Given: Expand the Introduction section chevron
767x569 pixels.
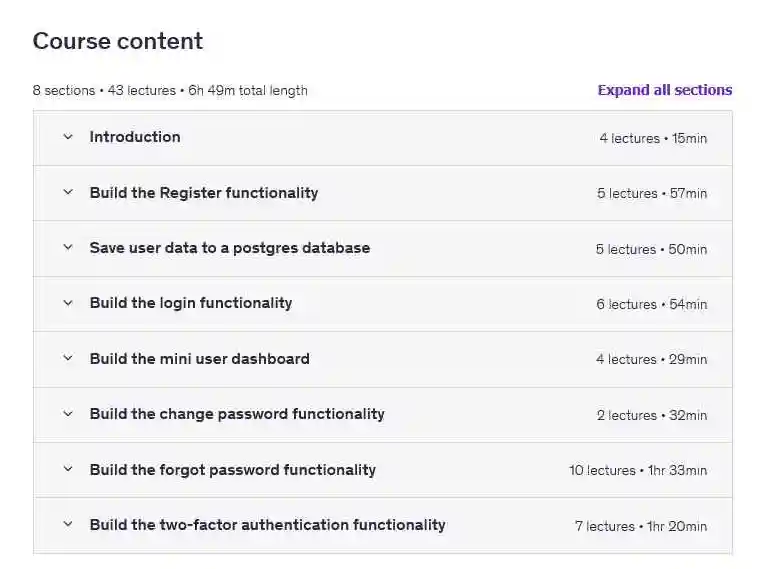Looking at the screenshot, I should (68, 137).
